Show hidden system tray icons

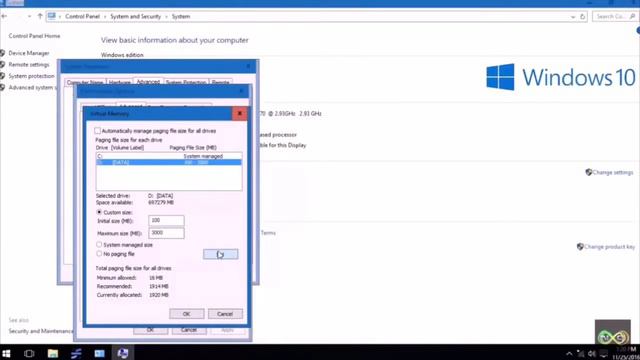(x=569, y=354)
